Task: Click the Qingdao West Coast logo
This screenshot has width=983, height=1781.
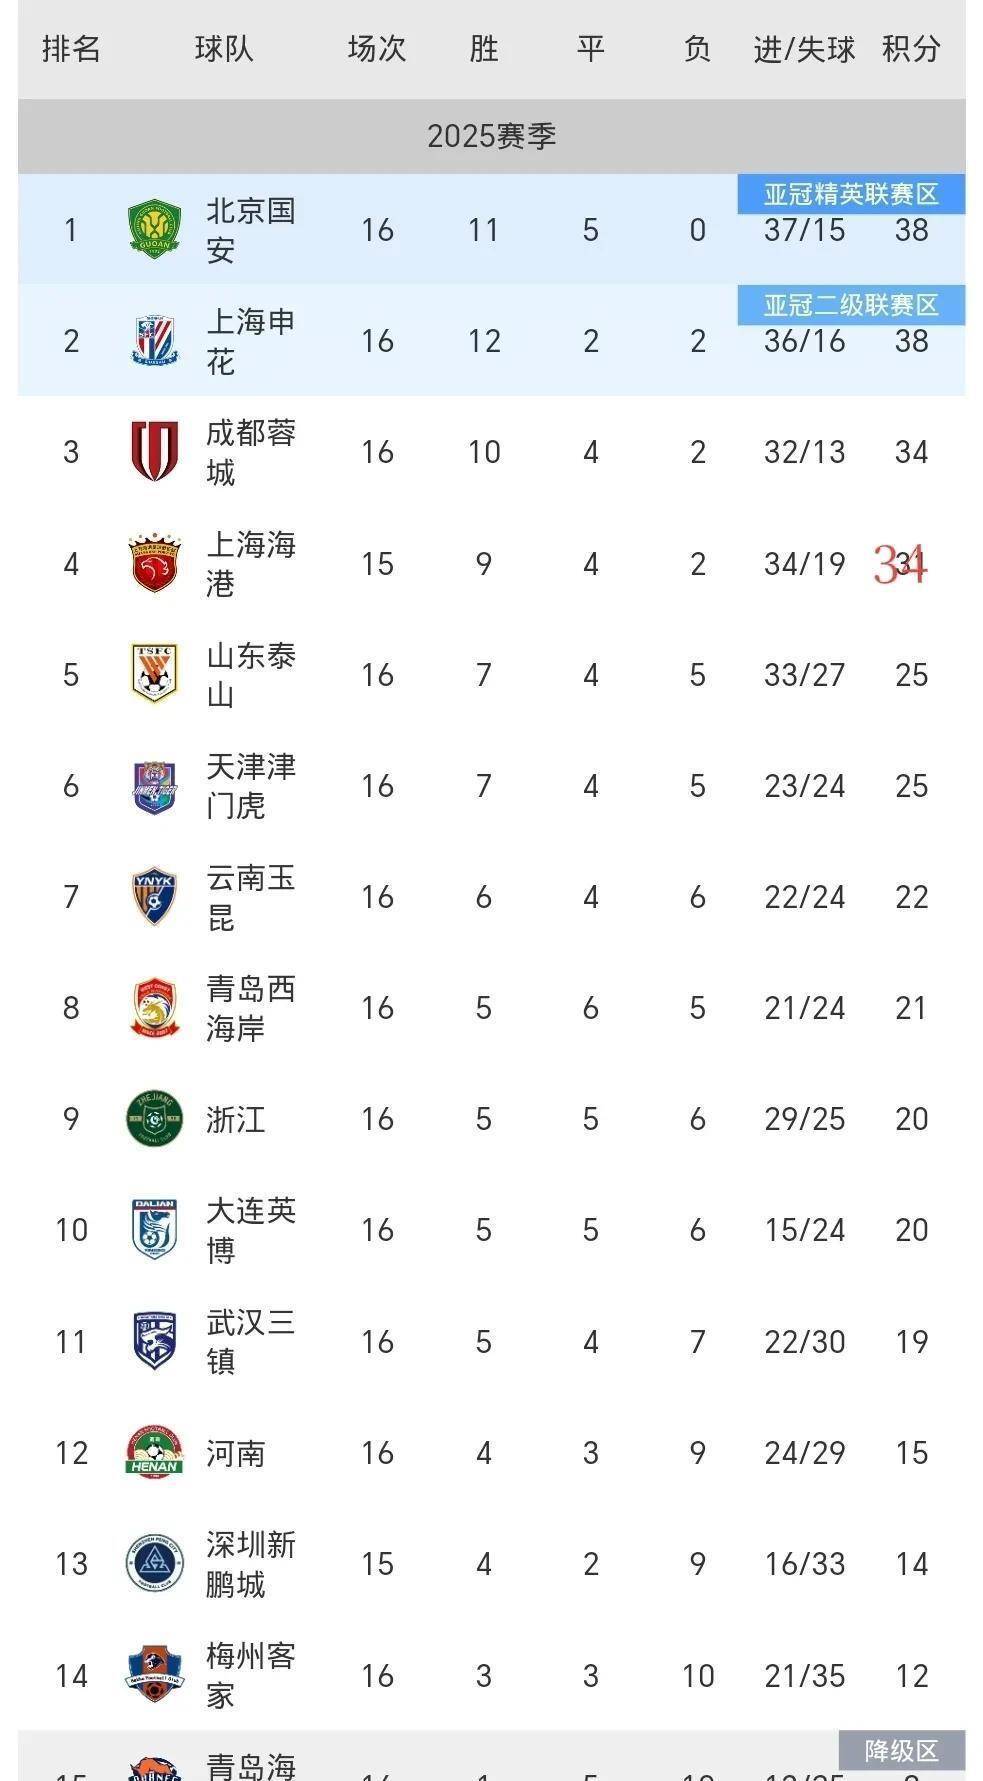Action: tap(154, 1007)
